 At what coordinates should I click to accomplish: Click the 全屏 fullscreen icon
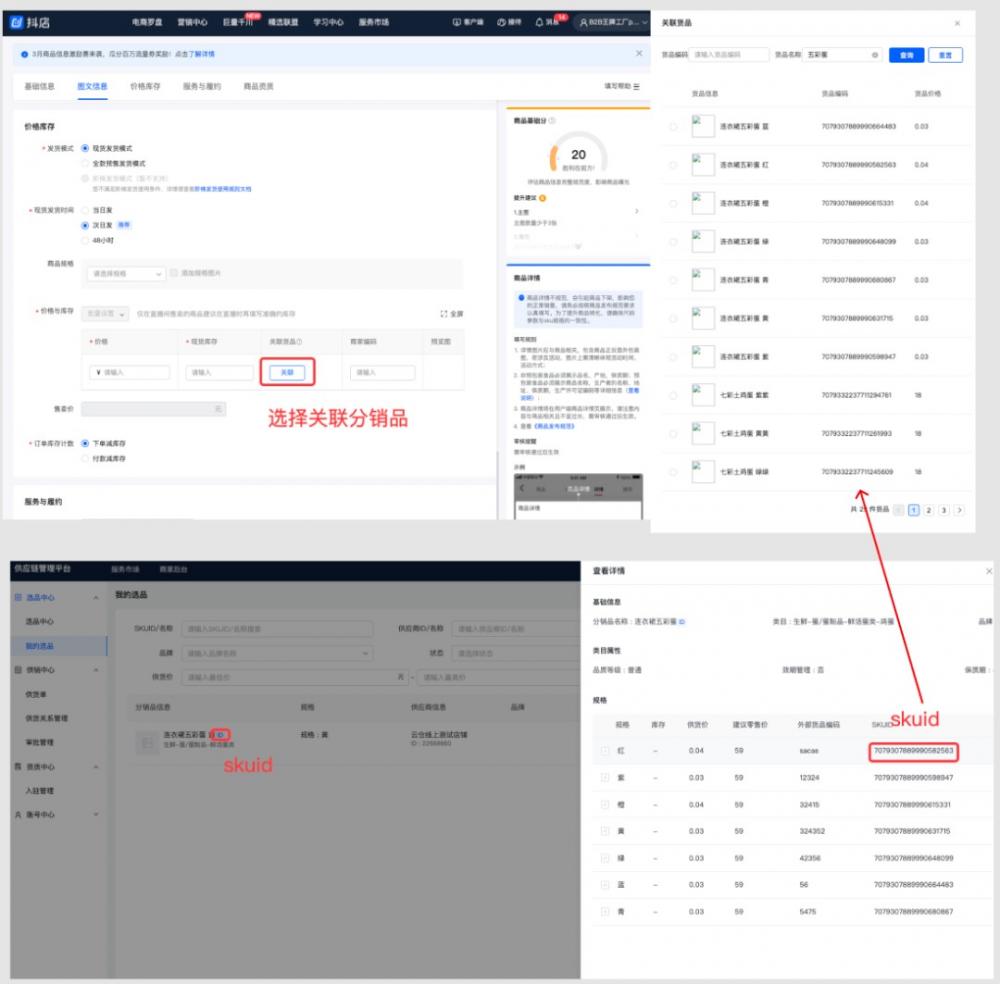pos(443,314)
